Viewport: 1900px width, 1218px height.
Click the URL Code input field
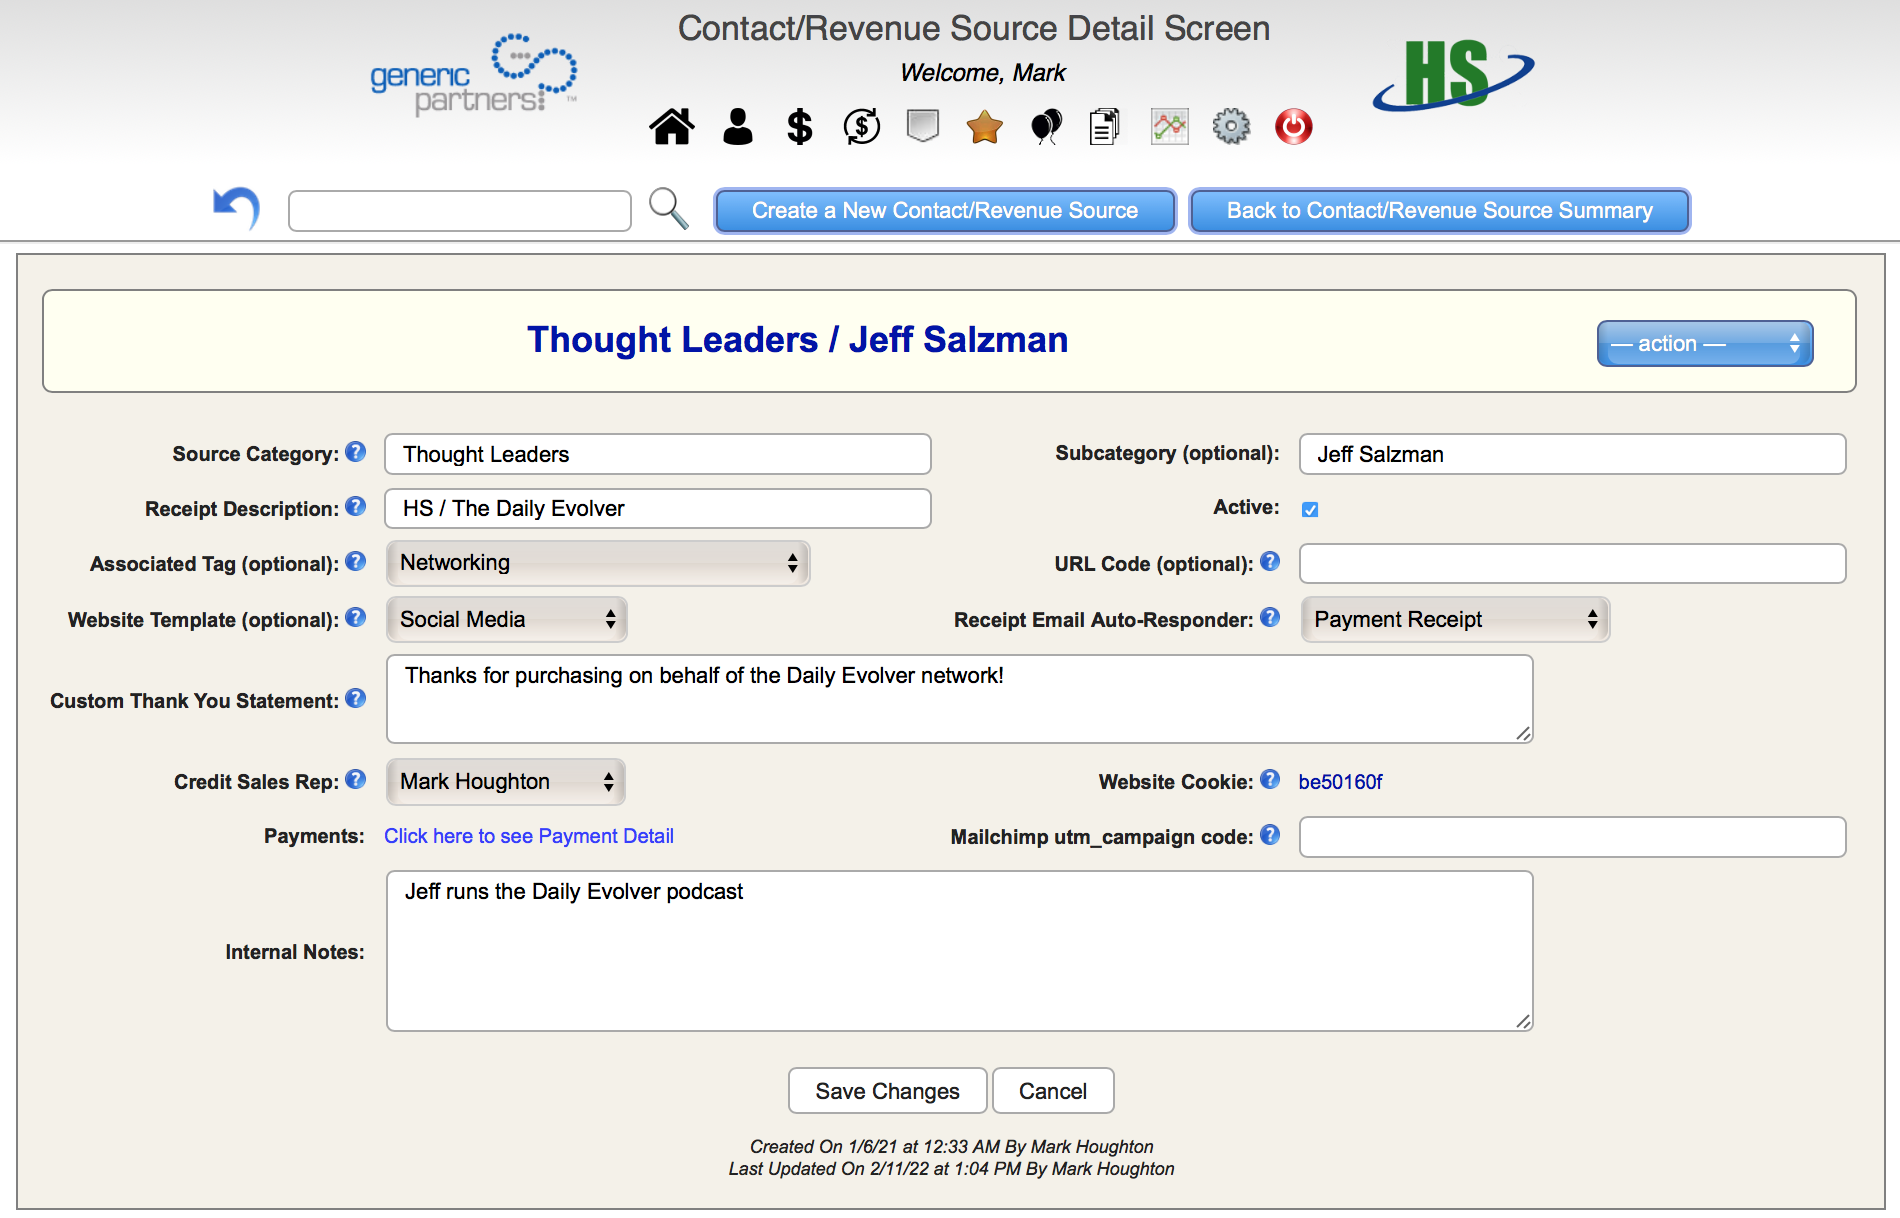[1572, 564]
